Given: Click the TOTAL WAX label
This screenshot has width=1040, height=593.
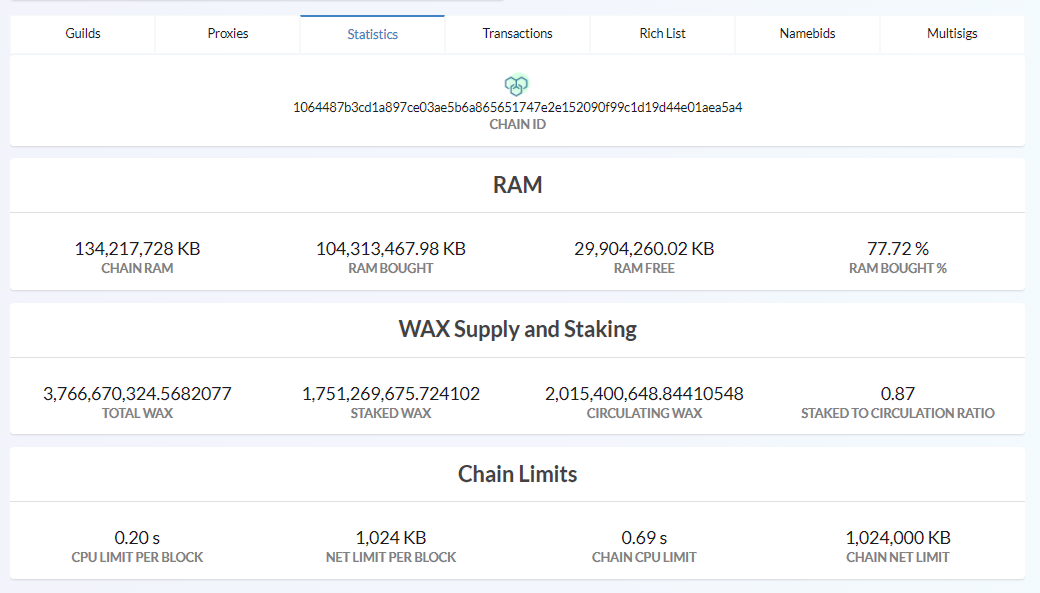Looking at the screenshot, I should pyautogui.click(x=137, y=413).
